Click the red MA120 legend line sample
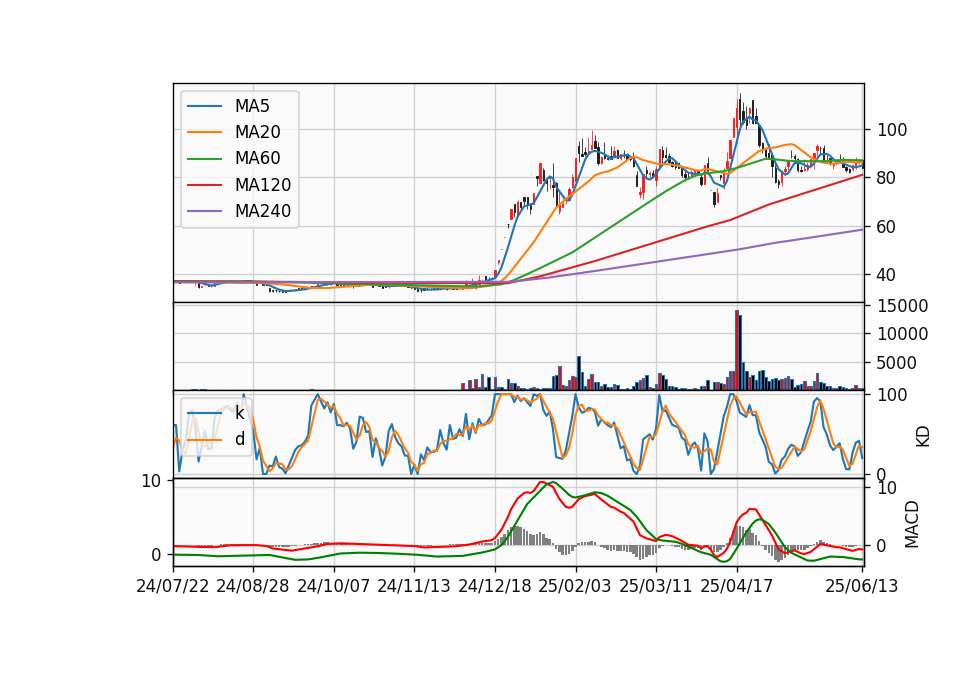The image size is (960, 690). pyautogui.click(x=204, y=185)
